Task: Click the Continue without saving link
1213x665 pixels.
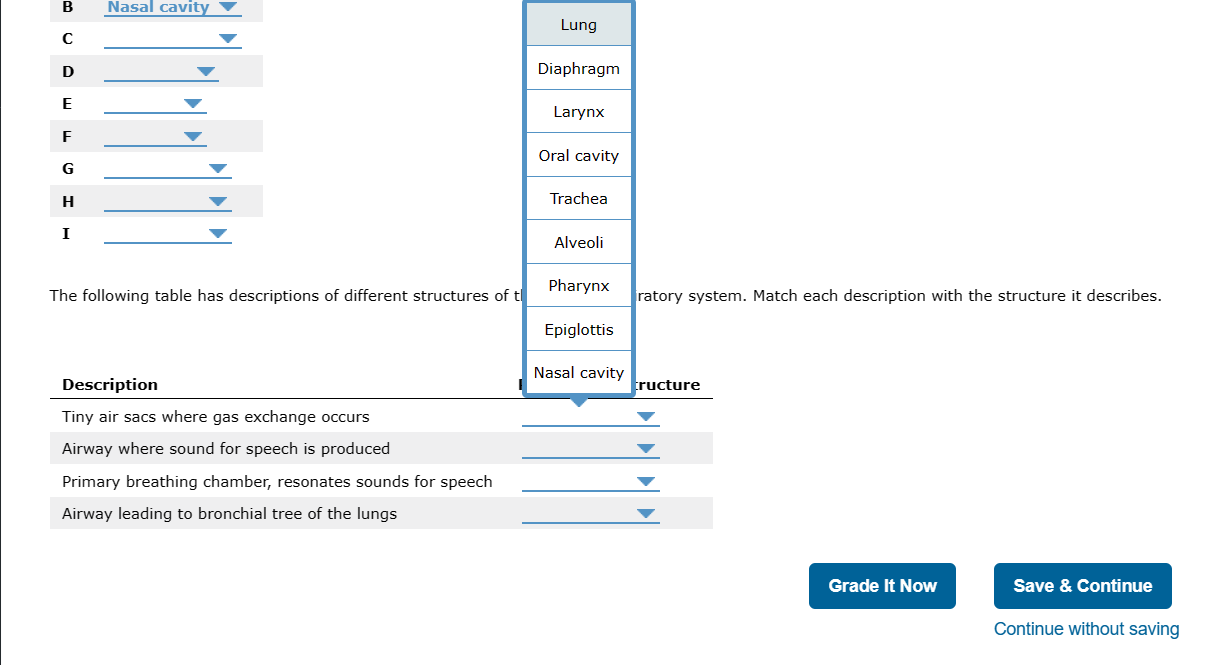Action: tap(1085, 628)
